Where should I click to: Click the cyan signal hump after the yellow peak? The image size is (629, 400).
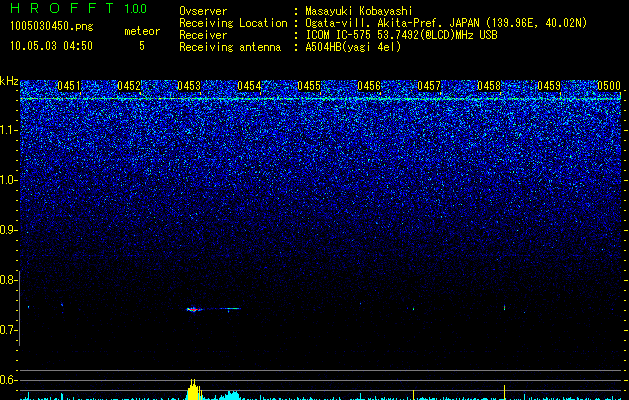pyautogui.click(x=230, y=396)
